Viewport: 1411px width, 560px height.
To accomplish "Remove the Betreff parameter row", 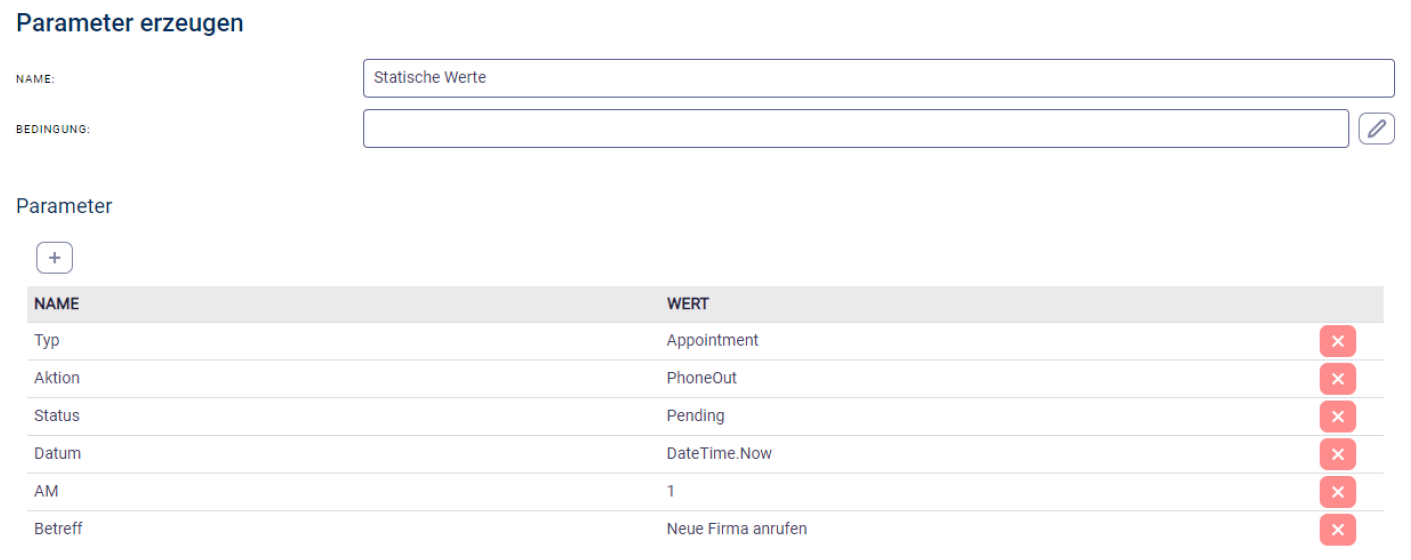I will [1337, 530].
